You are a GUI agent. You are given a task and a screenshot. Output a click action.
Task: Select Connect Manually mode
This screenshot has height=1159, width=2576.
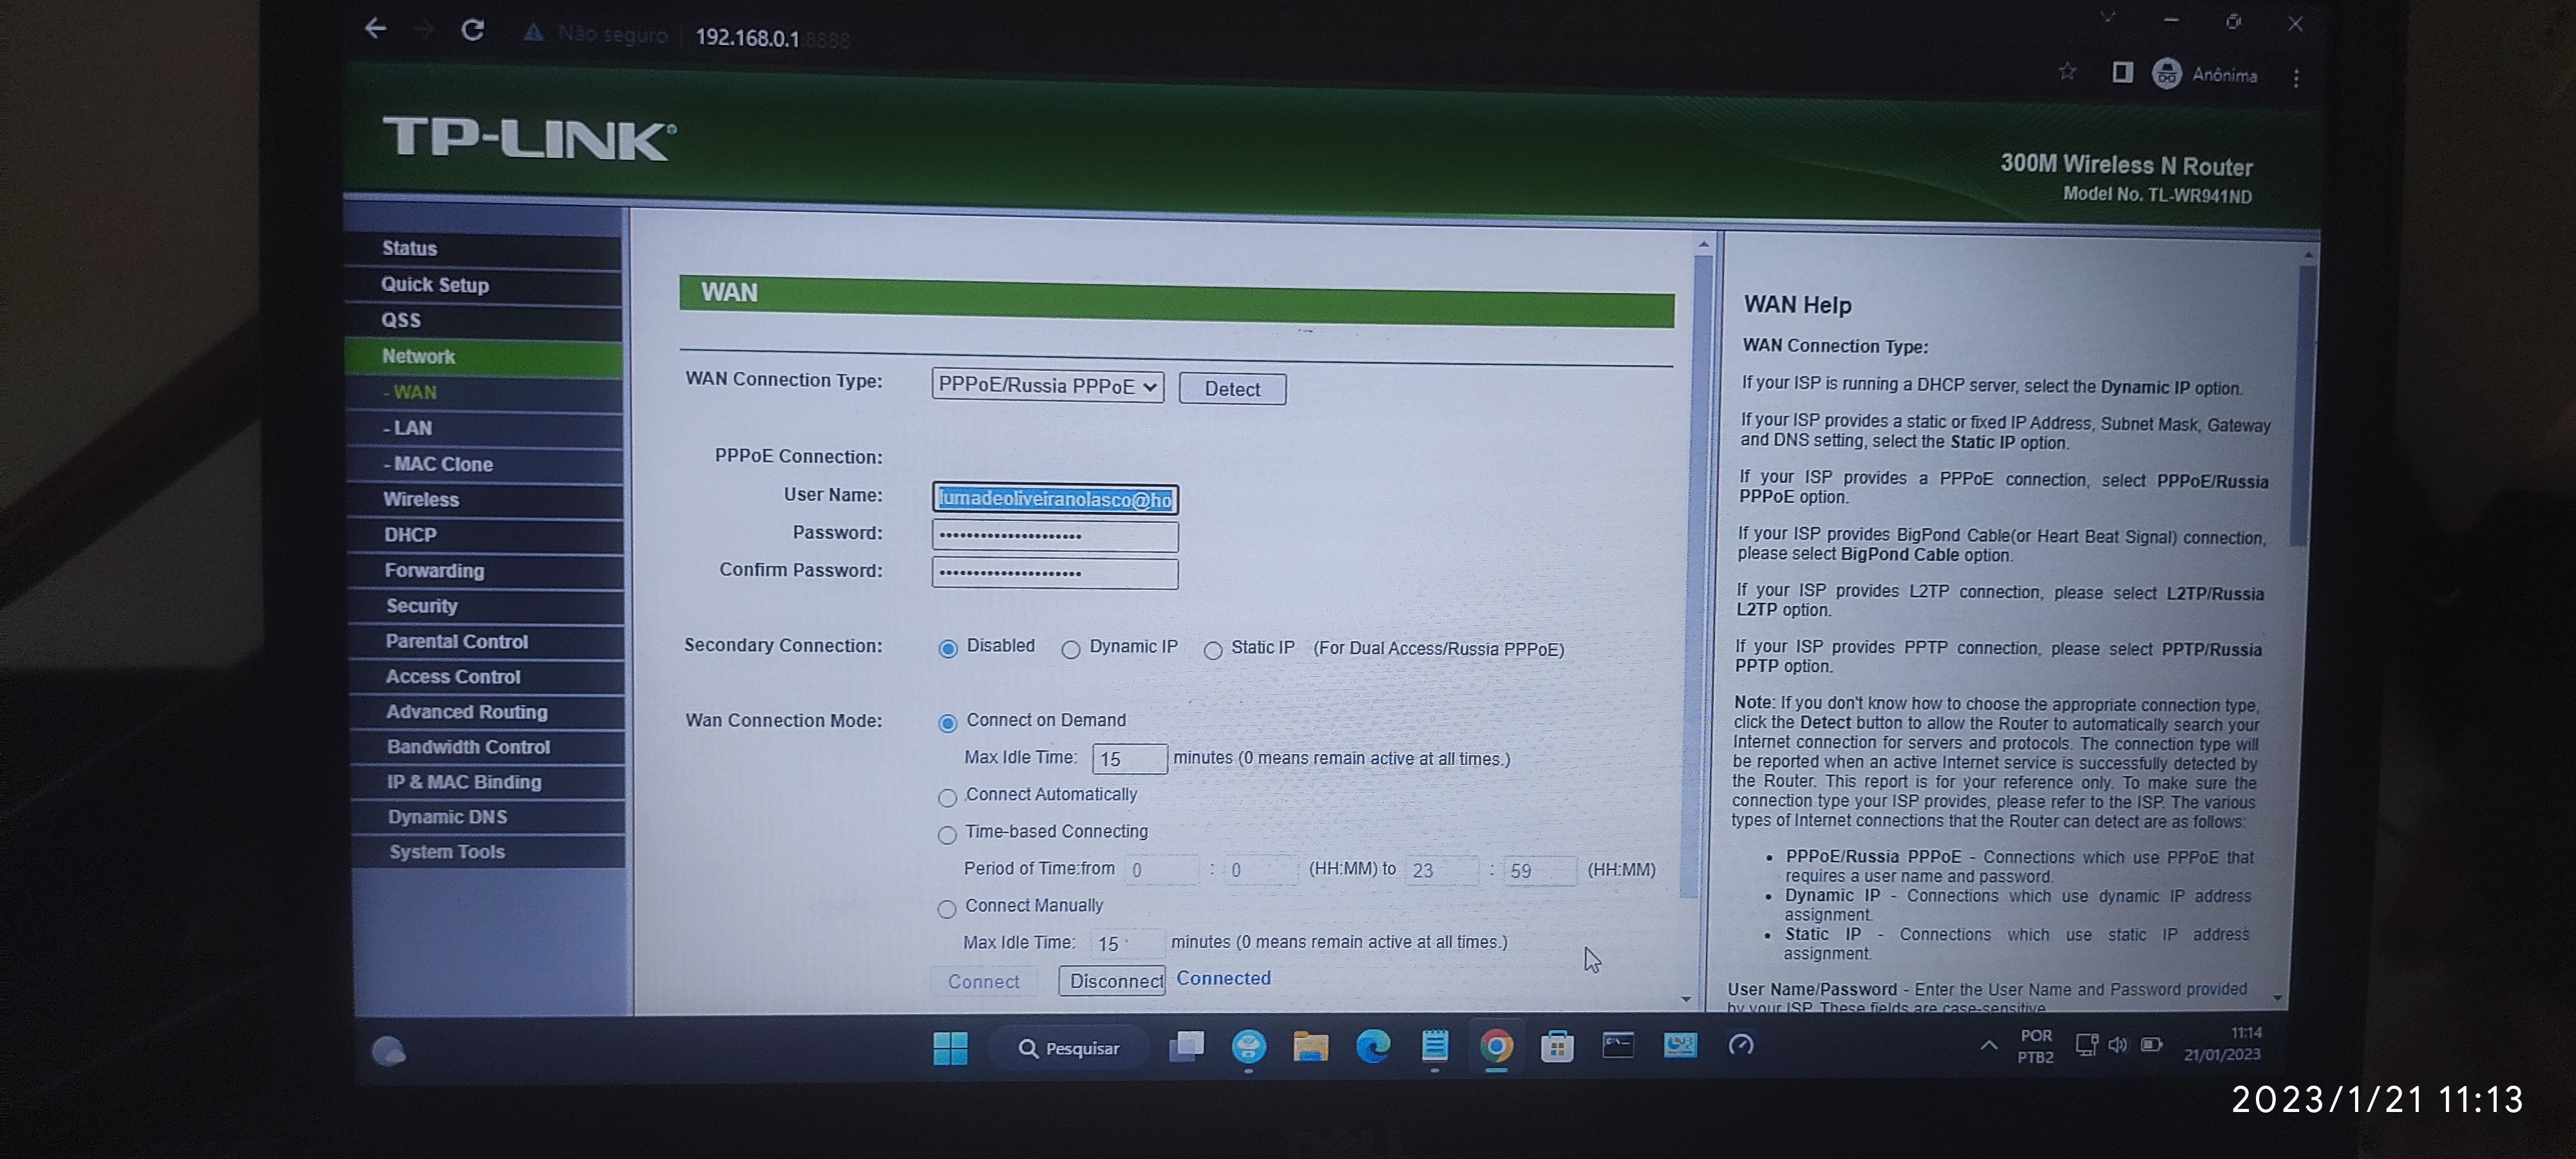pyautogui.click(x=946, y=909)
